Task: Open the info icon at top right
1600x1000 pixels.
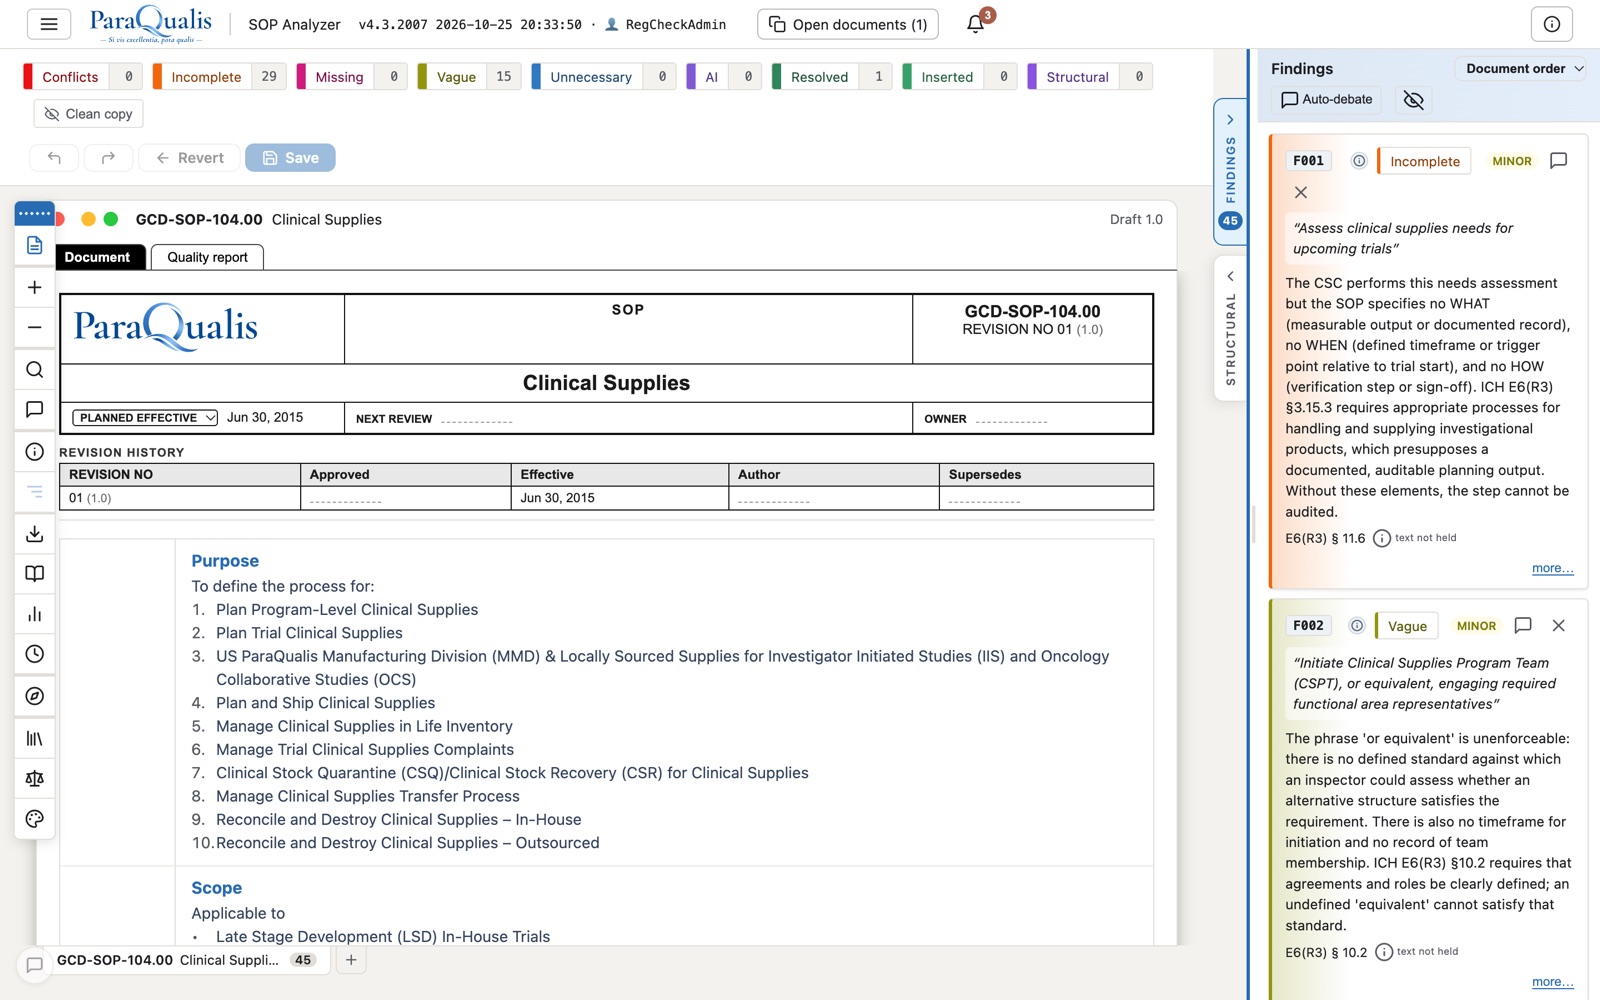Action: point(1551,24)
